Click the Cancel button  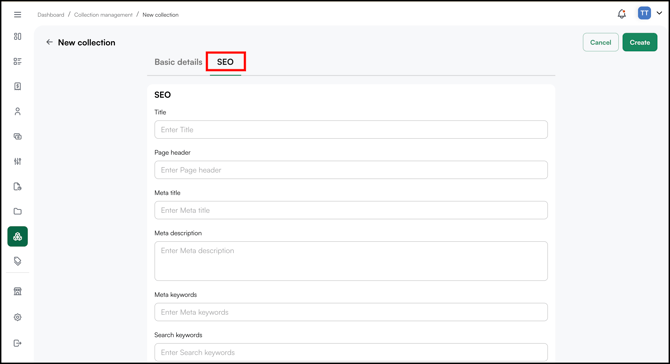click(x=600, y=42)
